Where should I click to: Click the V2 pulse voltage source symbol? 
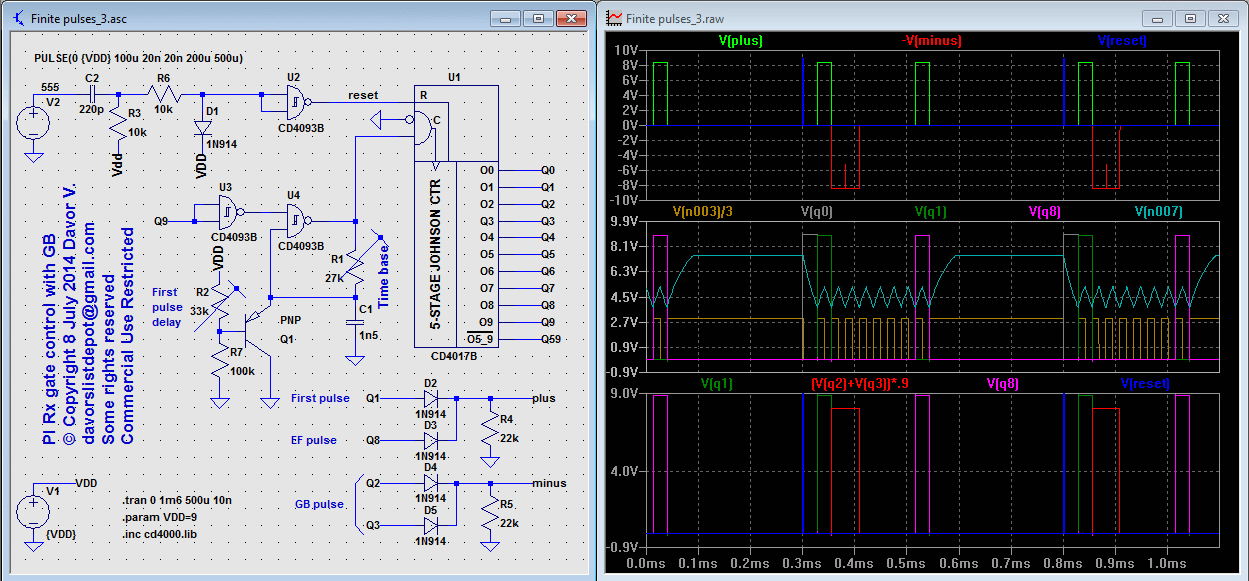click(x=34, y=123)
